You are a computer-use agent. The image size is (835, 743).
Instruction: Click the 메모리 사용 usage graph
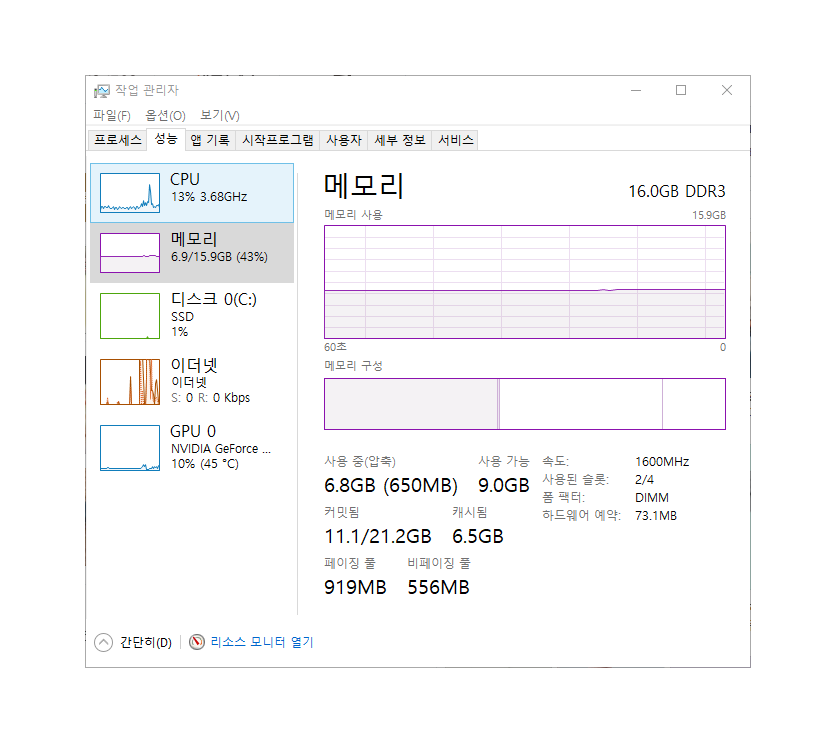click(x=525, y=282)
